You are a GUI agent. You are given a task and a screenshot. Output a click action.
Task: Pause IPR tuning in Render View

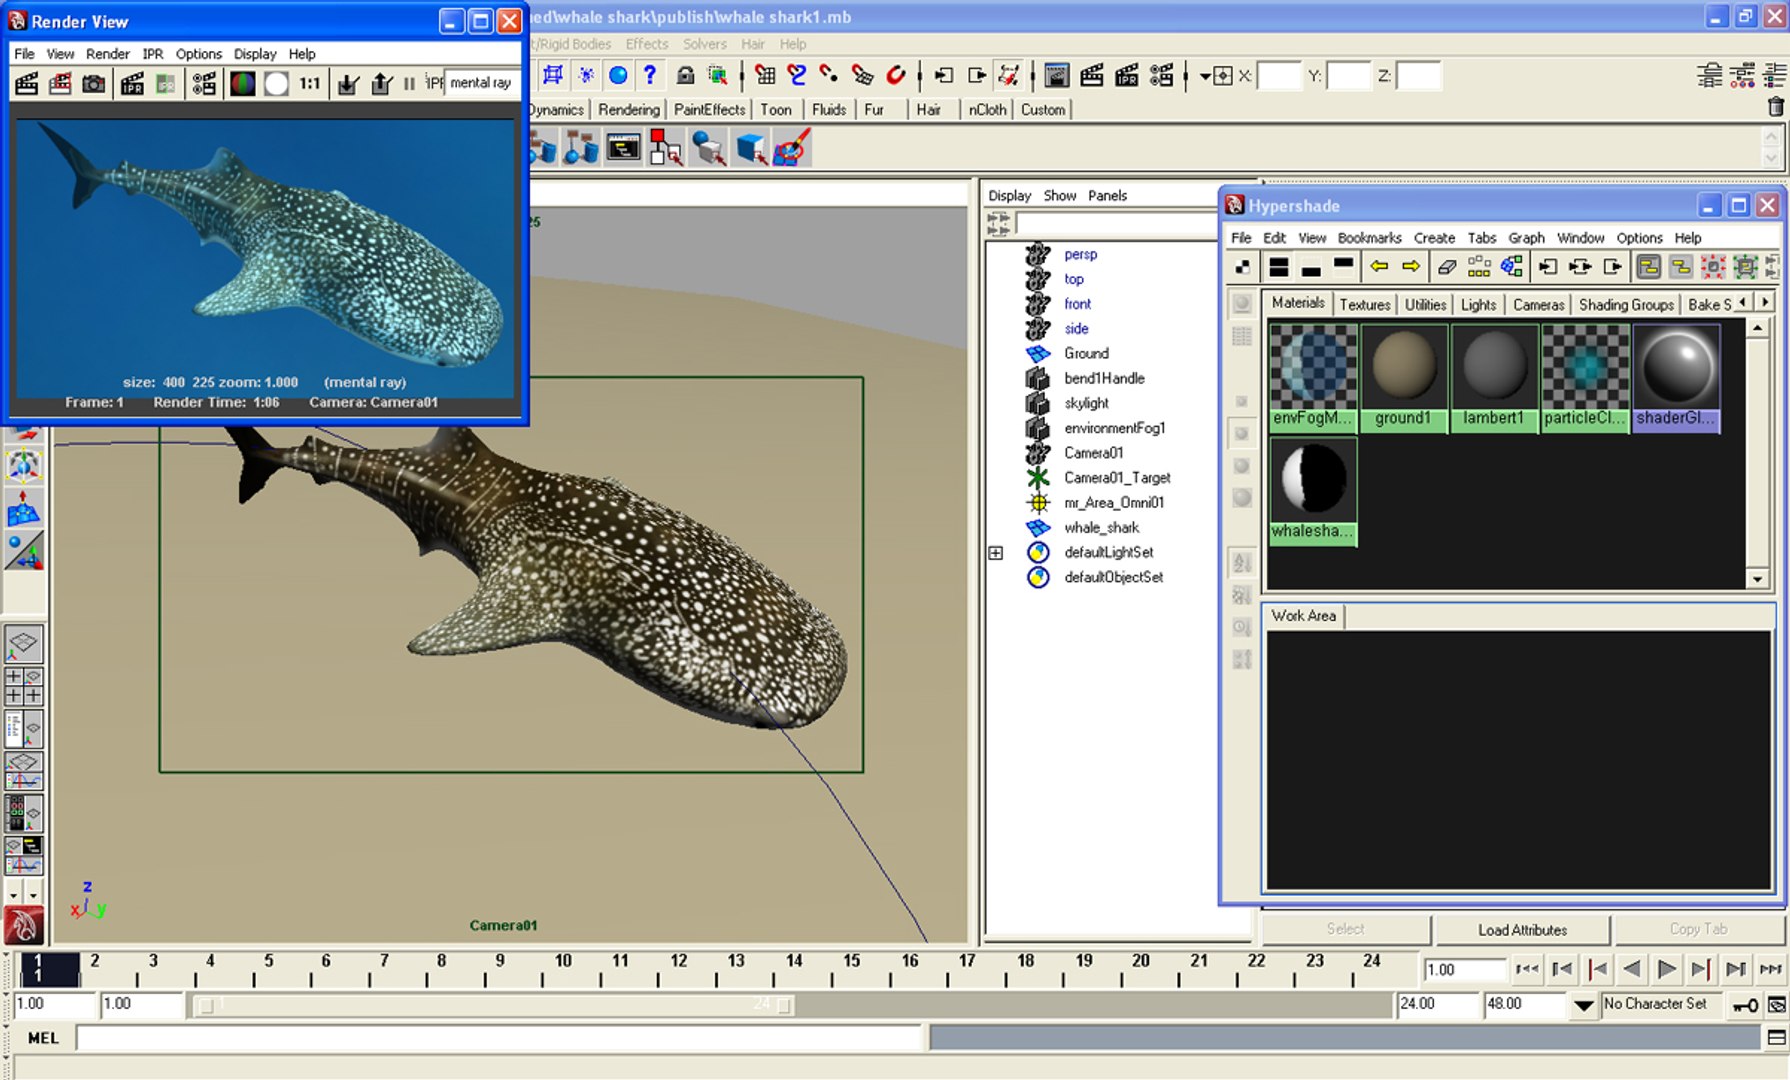409,84
